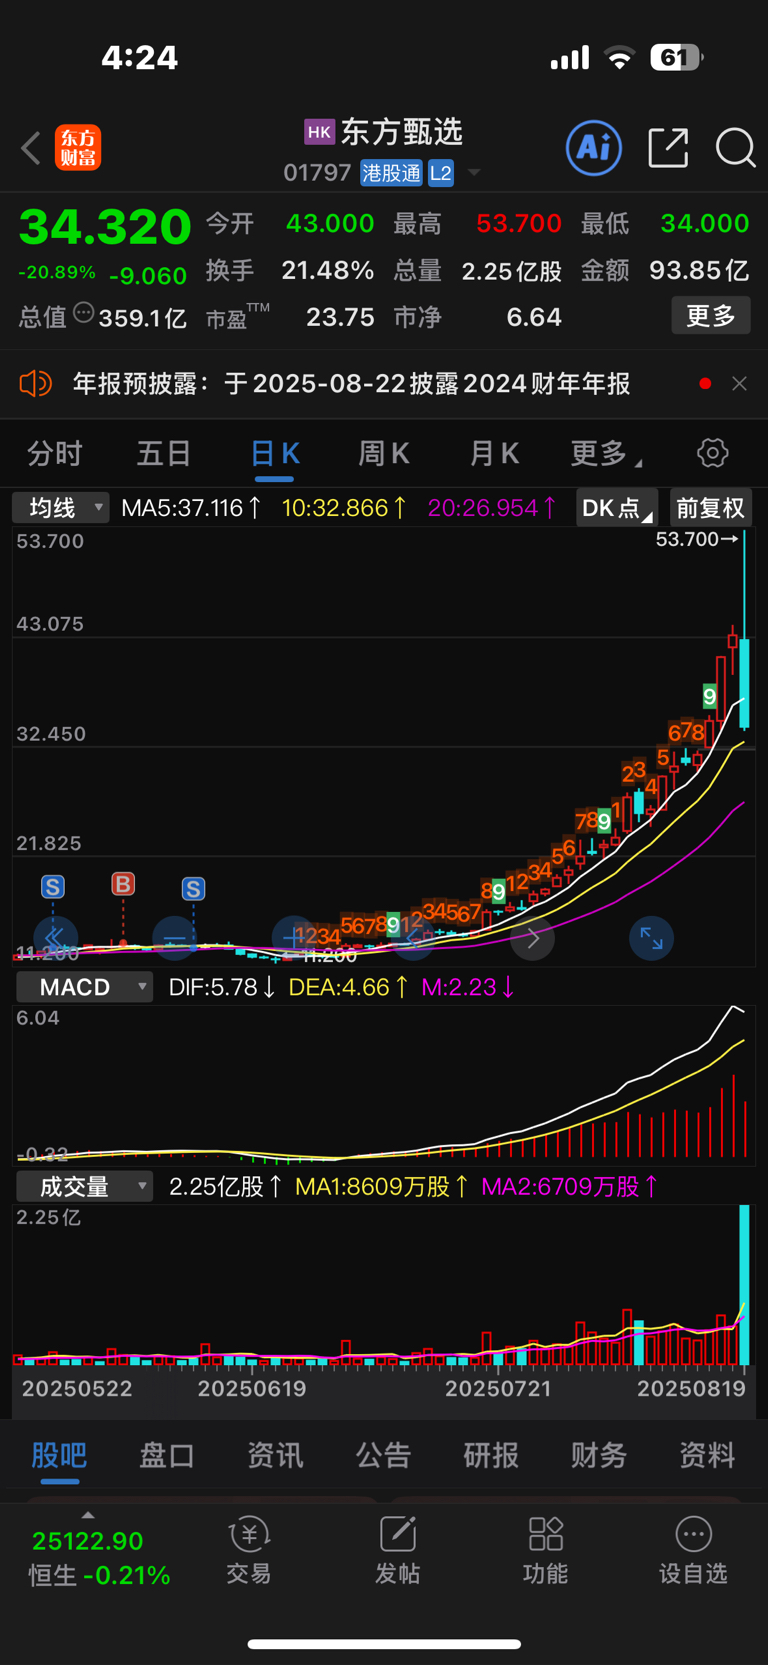Tap the HK market badge
The width and height of the screenshot is (769, 1665).
pyautogui.click(x=319, y=132)
